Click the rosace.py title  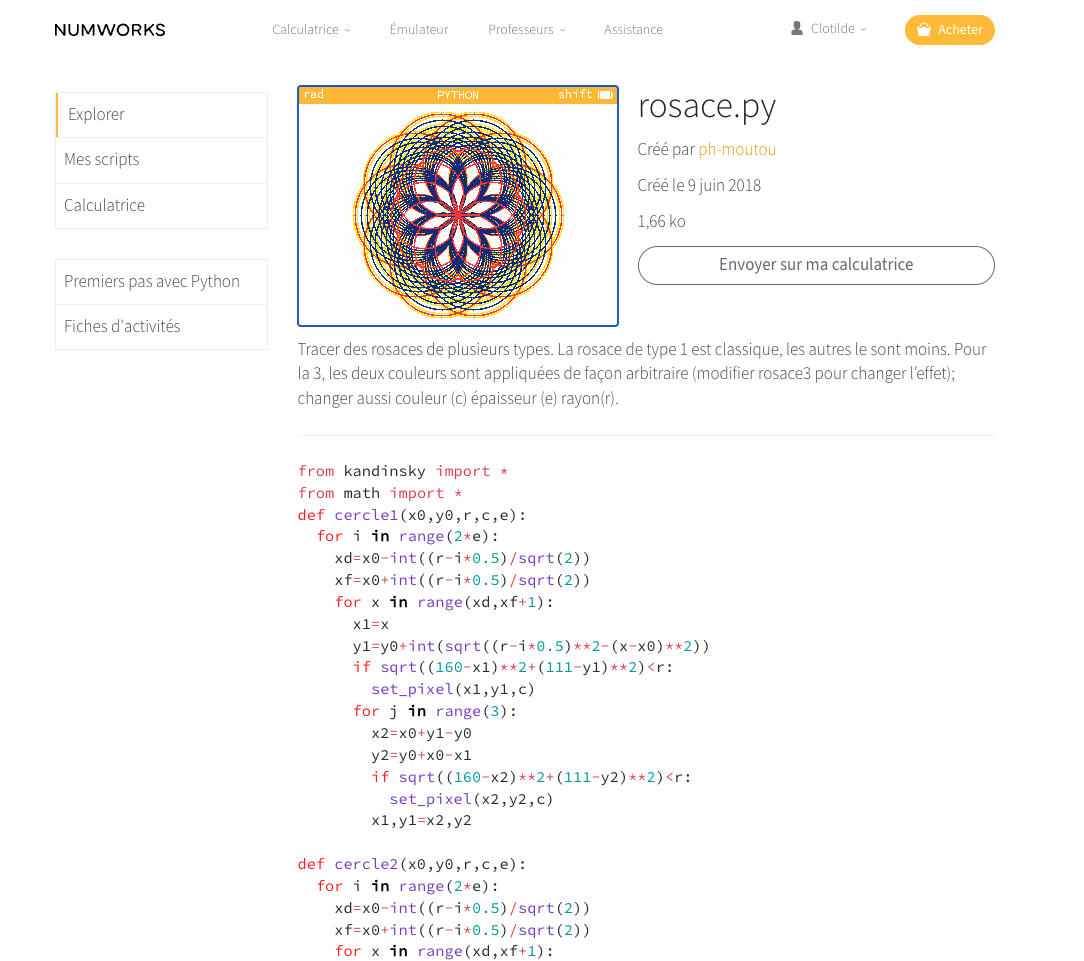(x=707, y=106)
